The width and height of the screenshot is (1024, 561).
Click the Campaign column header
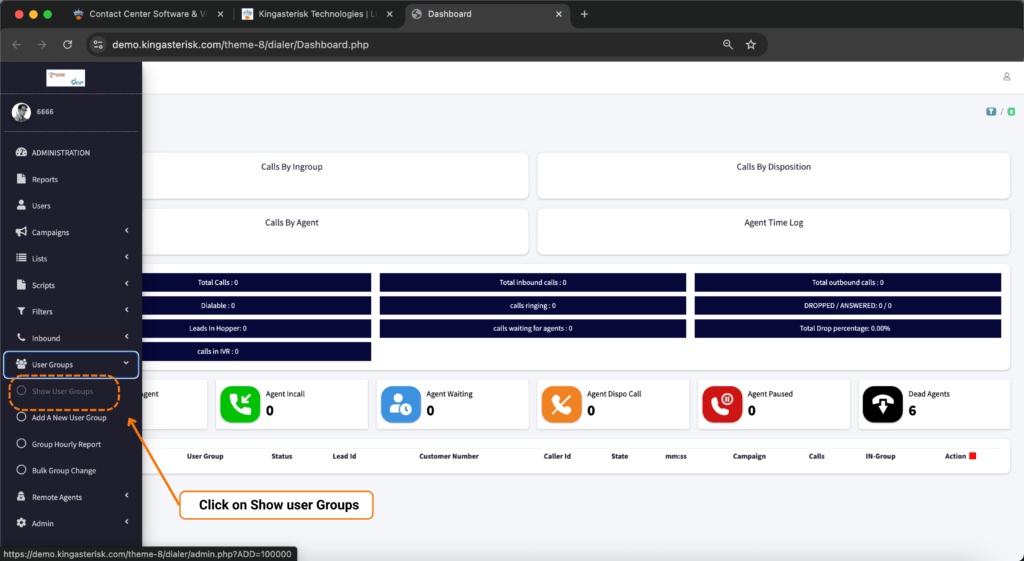[749, 456]
